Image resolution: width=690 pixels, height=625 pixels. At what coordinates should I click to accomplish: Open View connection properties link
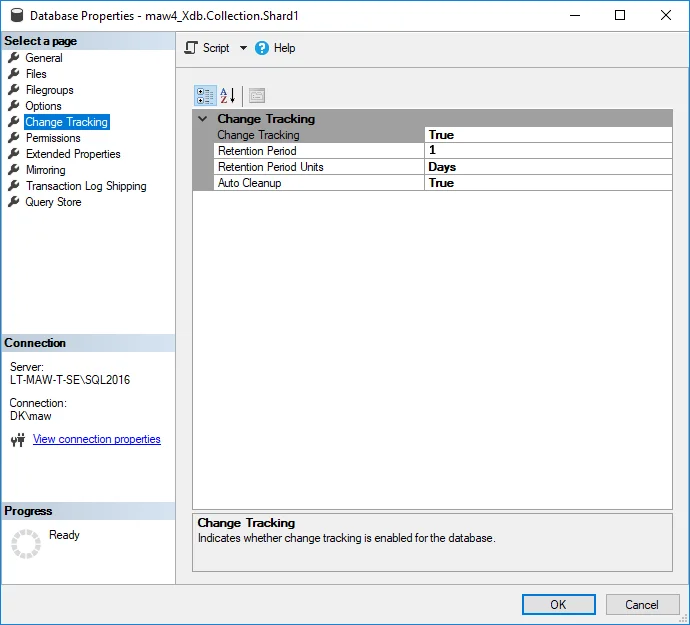(97, 439)
